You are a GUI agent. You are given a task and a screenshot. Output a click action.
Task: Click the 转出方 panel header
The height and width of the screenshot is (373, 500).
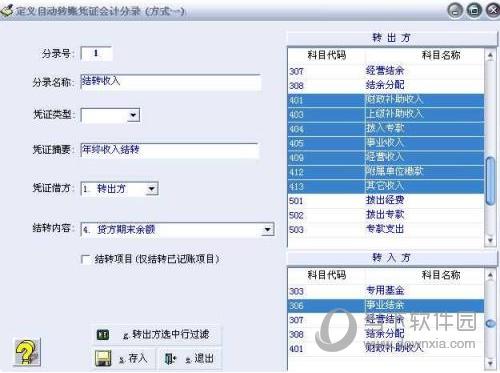point(392,38)
